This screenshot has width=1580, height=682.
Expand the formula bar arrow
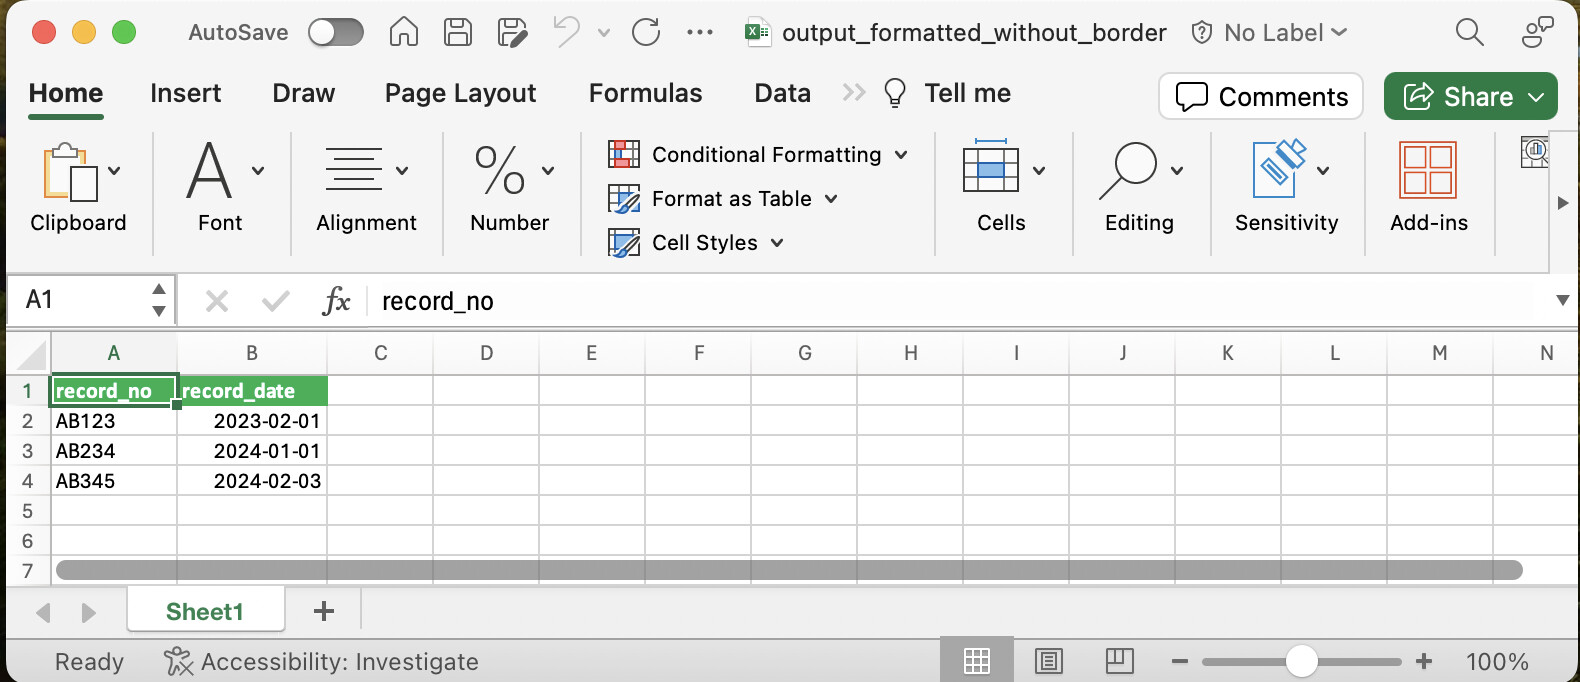tap(1562, 301)
